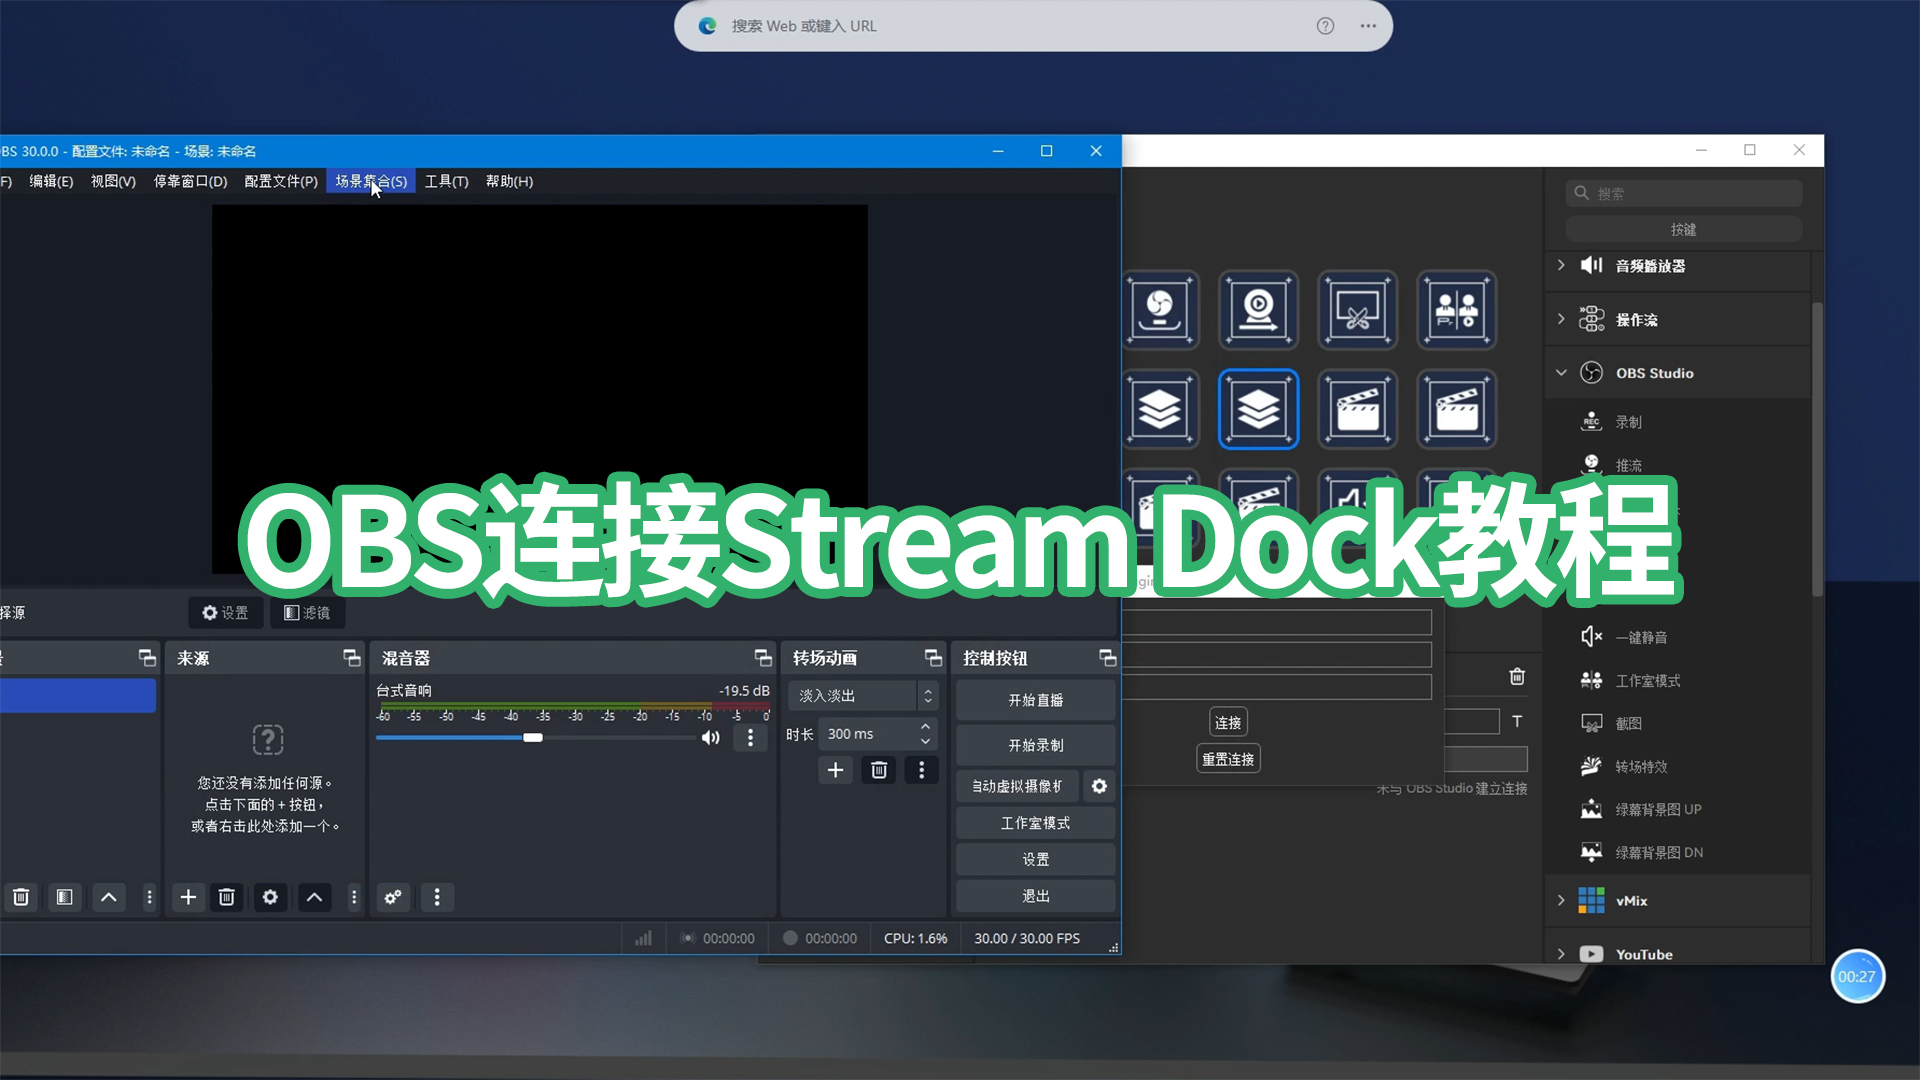Viewport: 1920px width, 1080px height.
Task: Expand the vMix category
Action: tap(1561, 900)
